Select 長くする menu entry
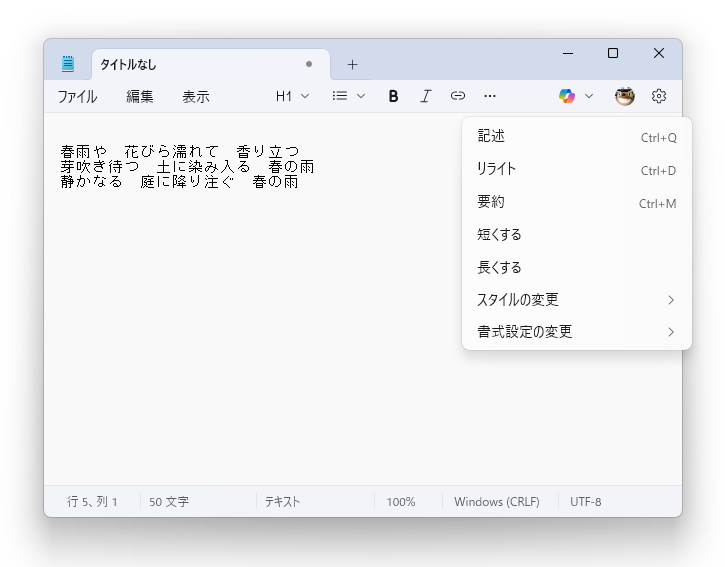This screenshot has height=567, width=725. 577,268
